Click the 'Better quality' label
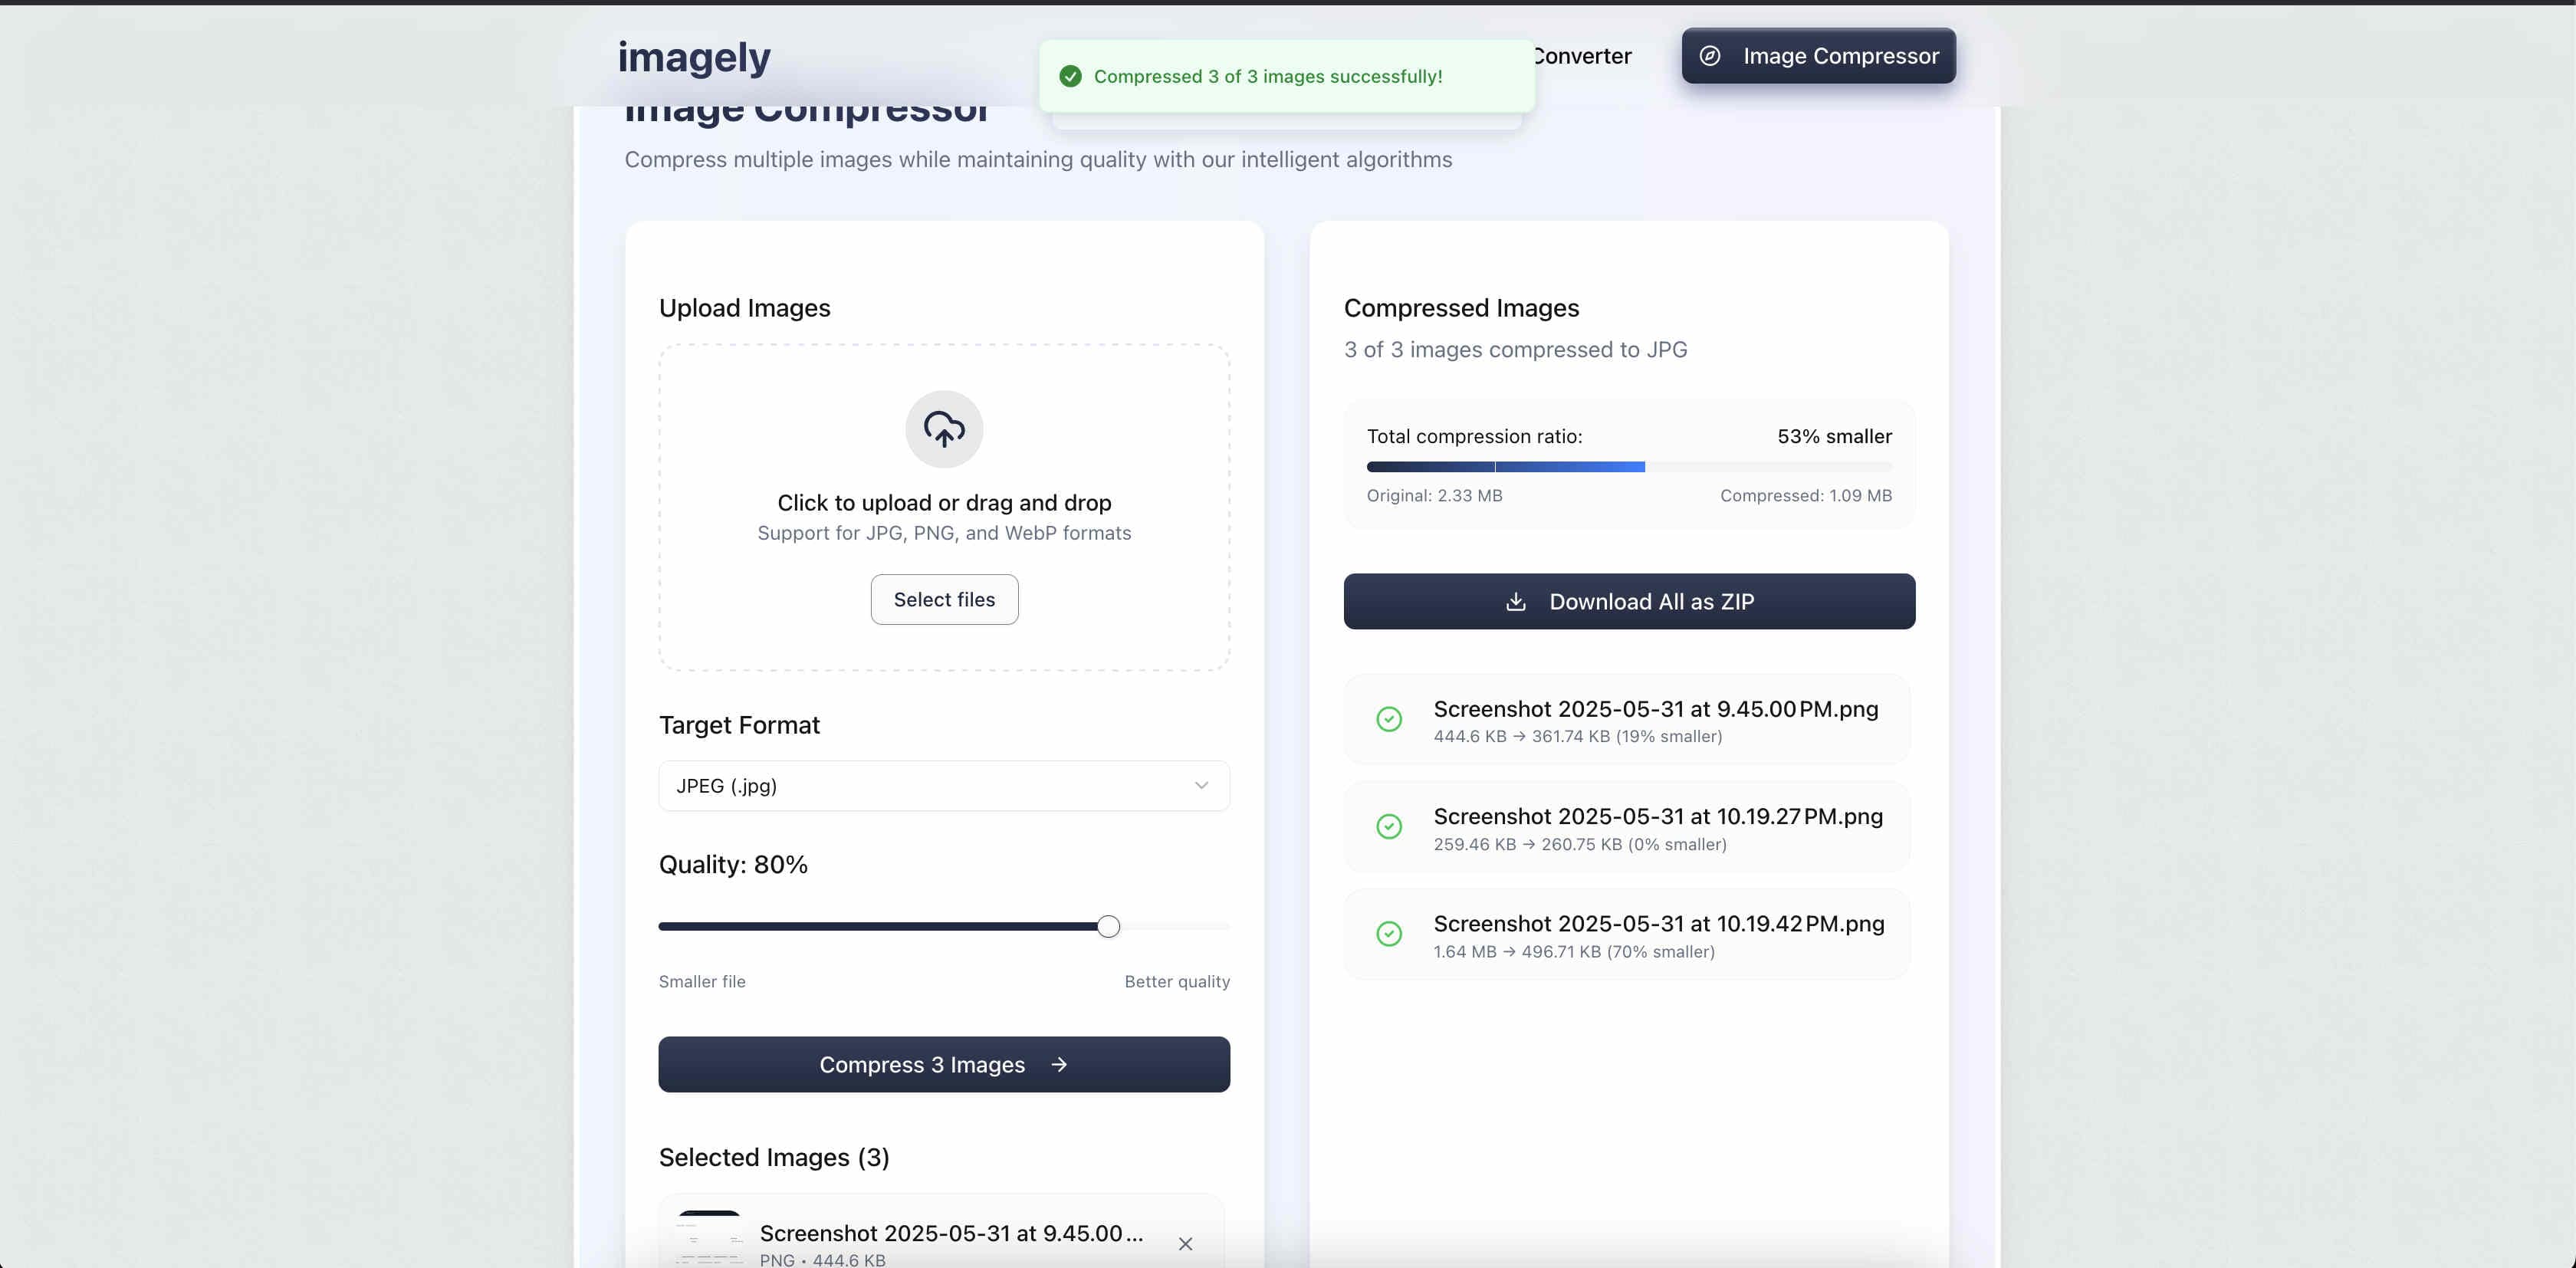The width and height of the screenshot is (2576, 1268). (x=1177, y=982)
